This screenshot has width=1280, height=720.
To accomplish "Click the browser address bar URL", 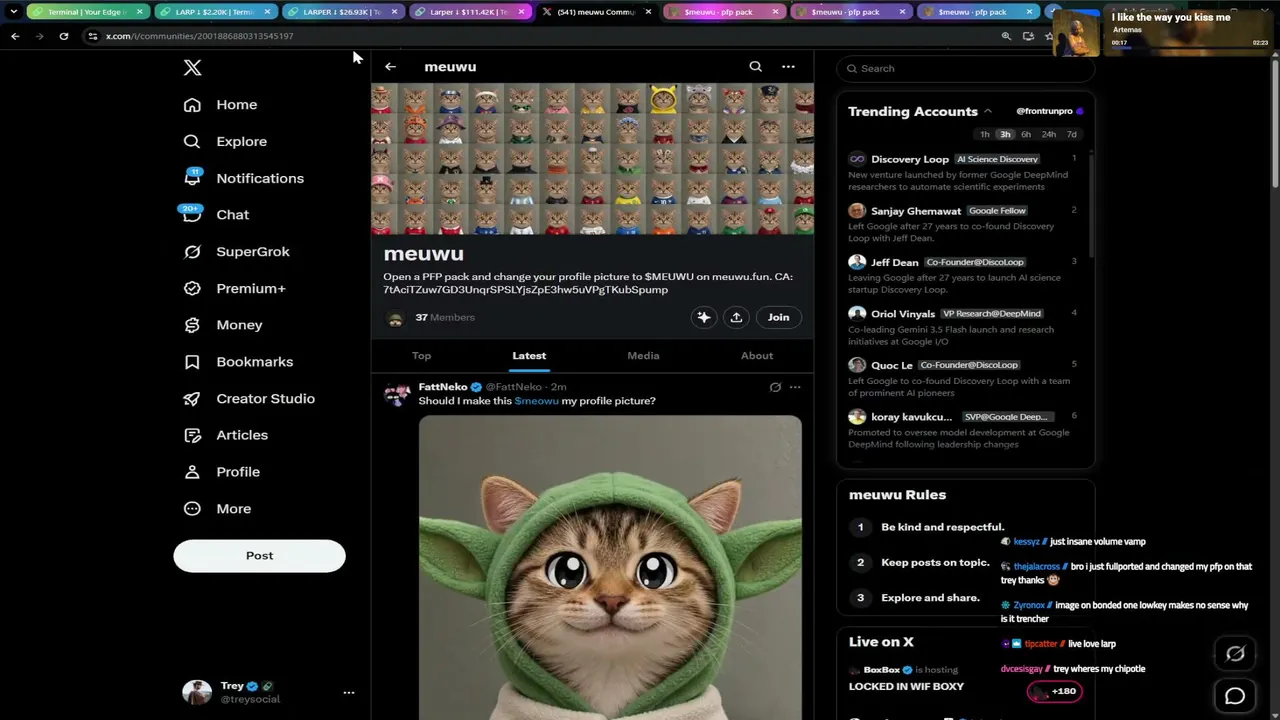I will pos(200,36).
